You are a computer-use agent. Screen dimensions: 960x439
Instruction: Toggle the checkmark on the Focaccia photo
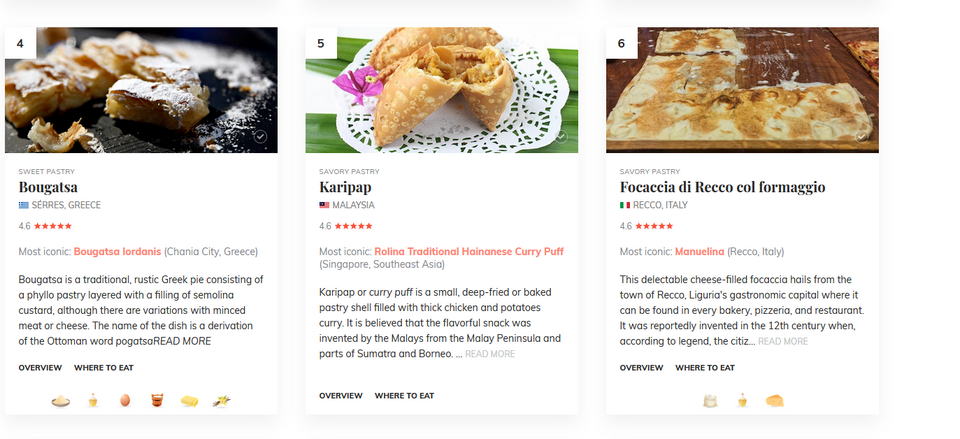[862, 137]
